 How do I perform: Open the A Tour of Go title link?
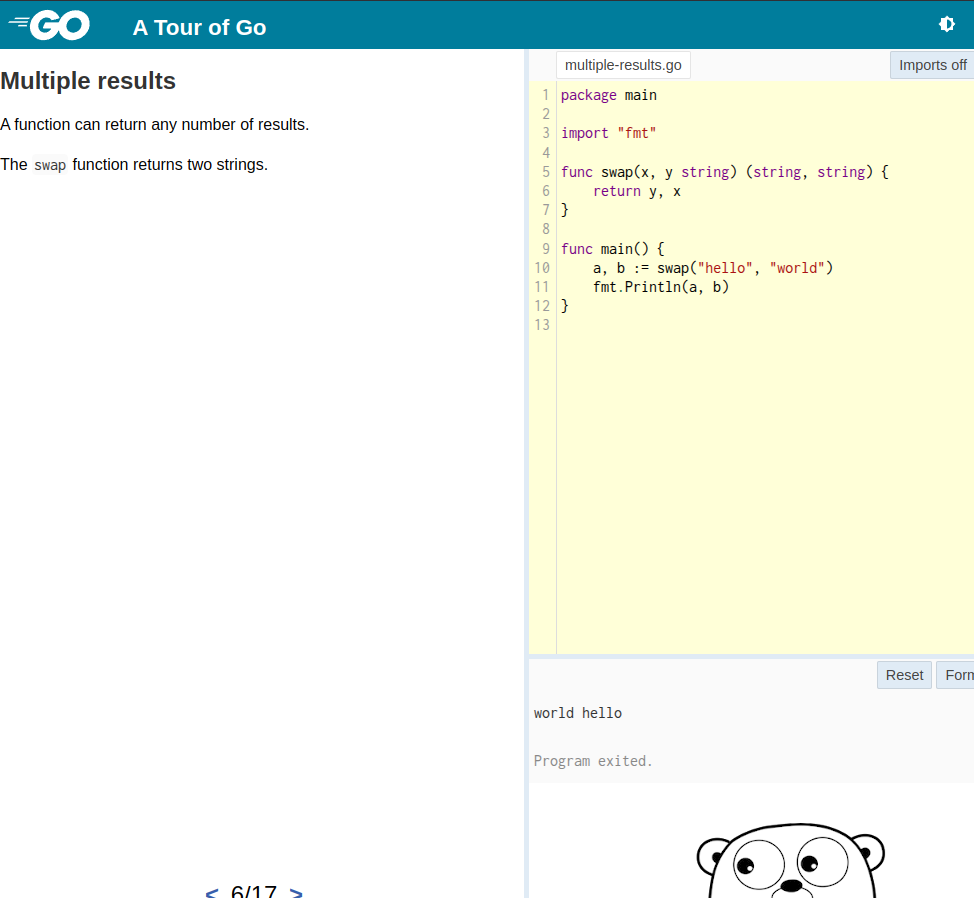(199, 27)
